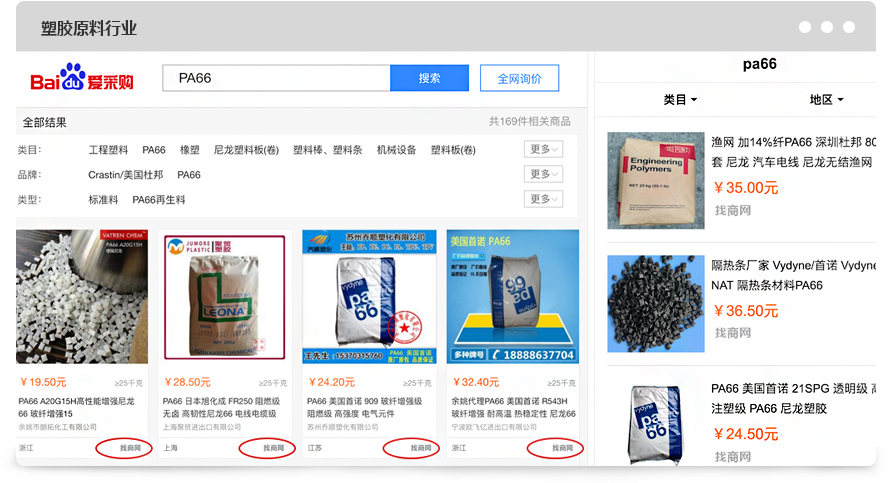Viewport: 894px width, 483px height.
Task: Open the 类目 dropdown in right panel
Action: (680, 100)
